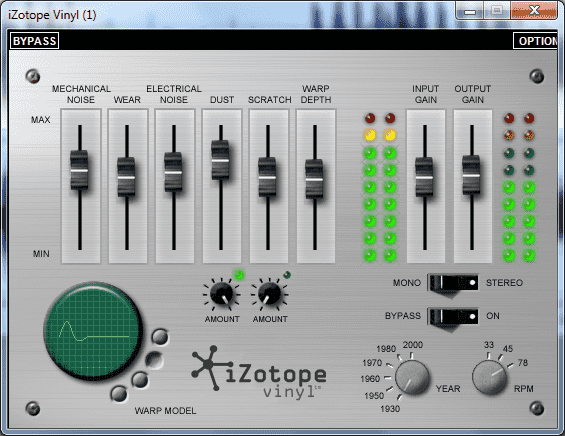The image size is (565, 436).
Task: Click the MONO label
Action: (407, 283)
